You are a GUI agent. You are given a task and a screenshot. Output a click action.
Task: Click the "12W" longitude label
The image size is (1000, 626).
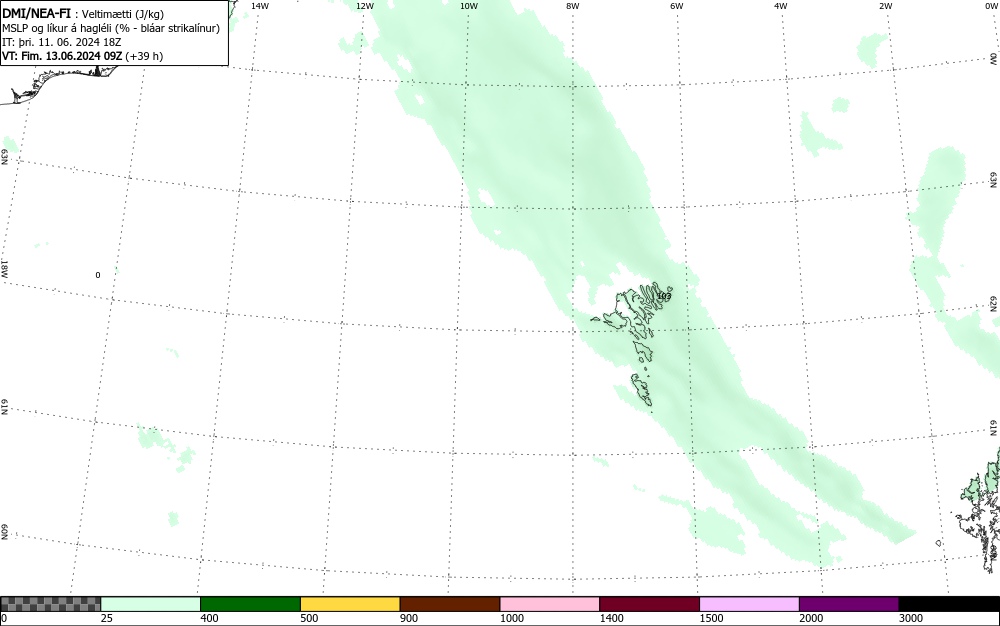coord(364,6)
